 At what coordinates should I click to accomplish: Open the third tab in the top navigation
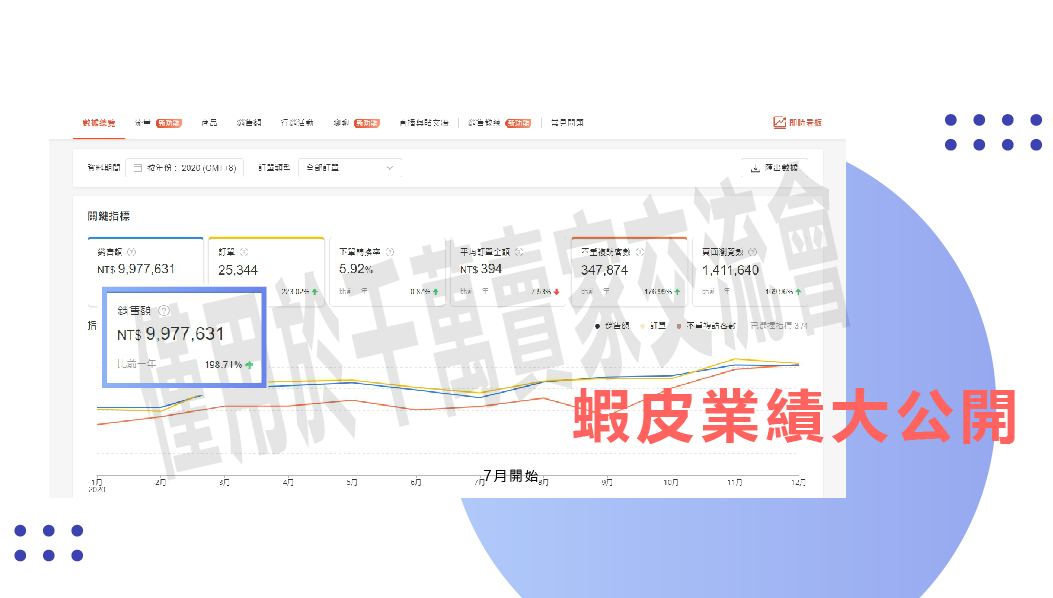coord(209,122)
